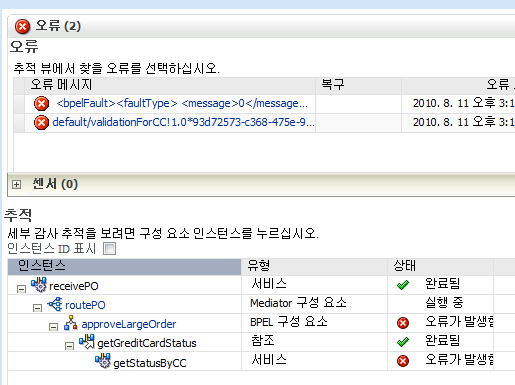Select the receivePO instance name
The image size is (515, 385).
coord(74,286)
